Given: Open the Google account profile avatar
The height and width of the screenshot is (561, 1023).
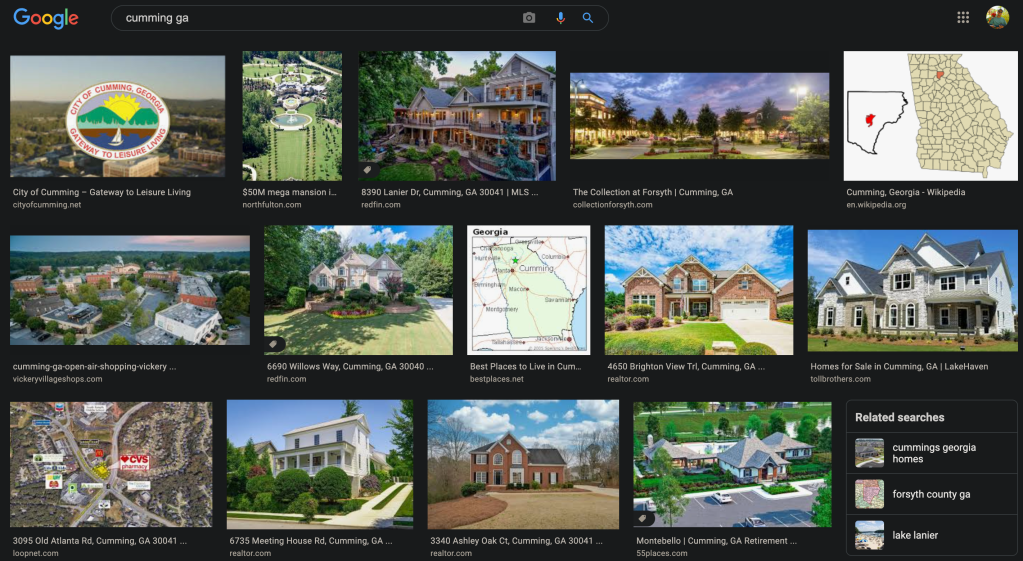Looking at the screenshot, I should point(997,17).
